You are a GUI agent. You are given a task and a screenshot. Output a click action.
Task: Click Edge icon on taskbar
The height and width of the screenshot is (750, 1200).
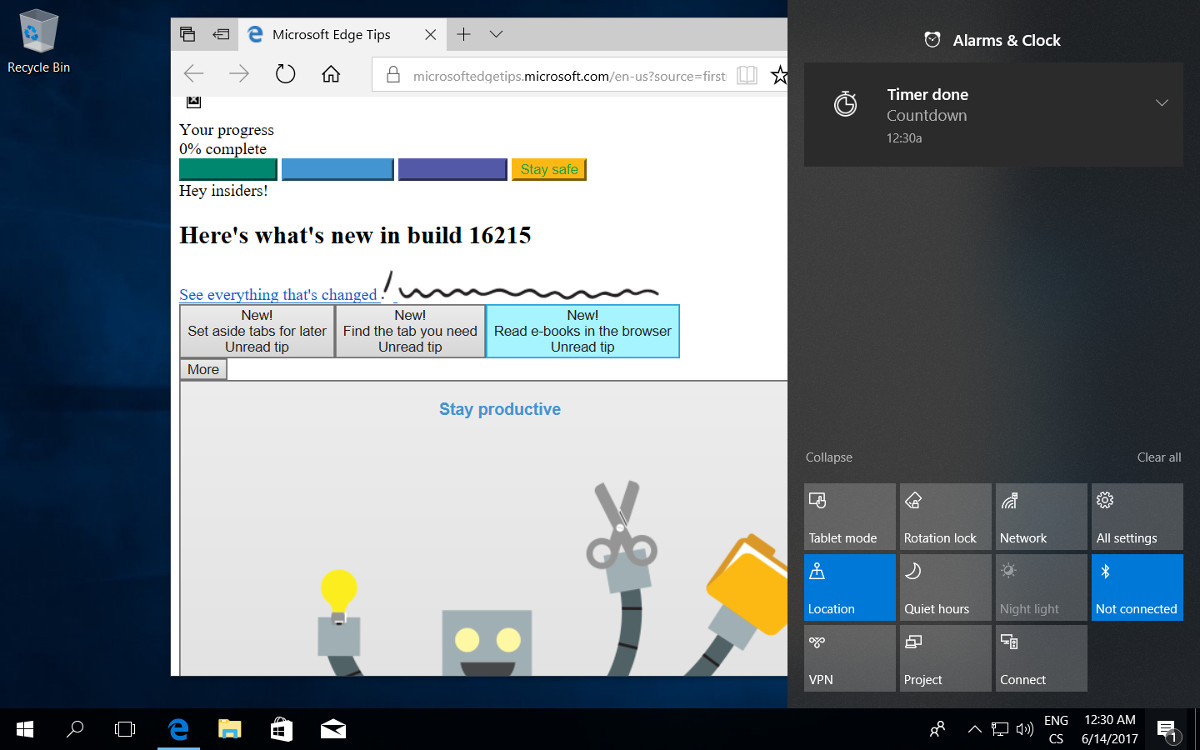pos(179,730)
